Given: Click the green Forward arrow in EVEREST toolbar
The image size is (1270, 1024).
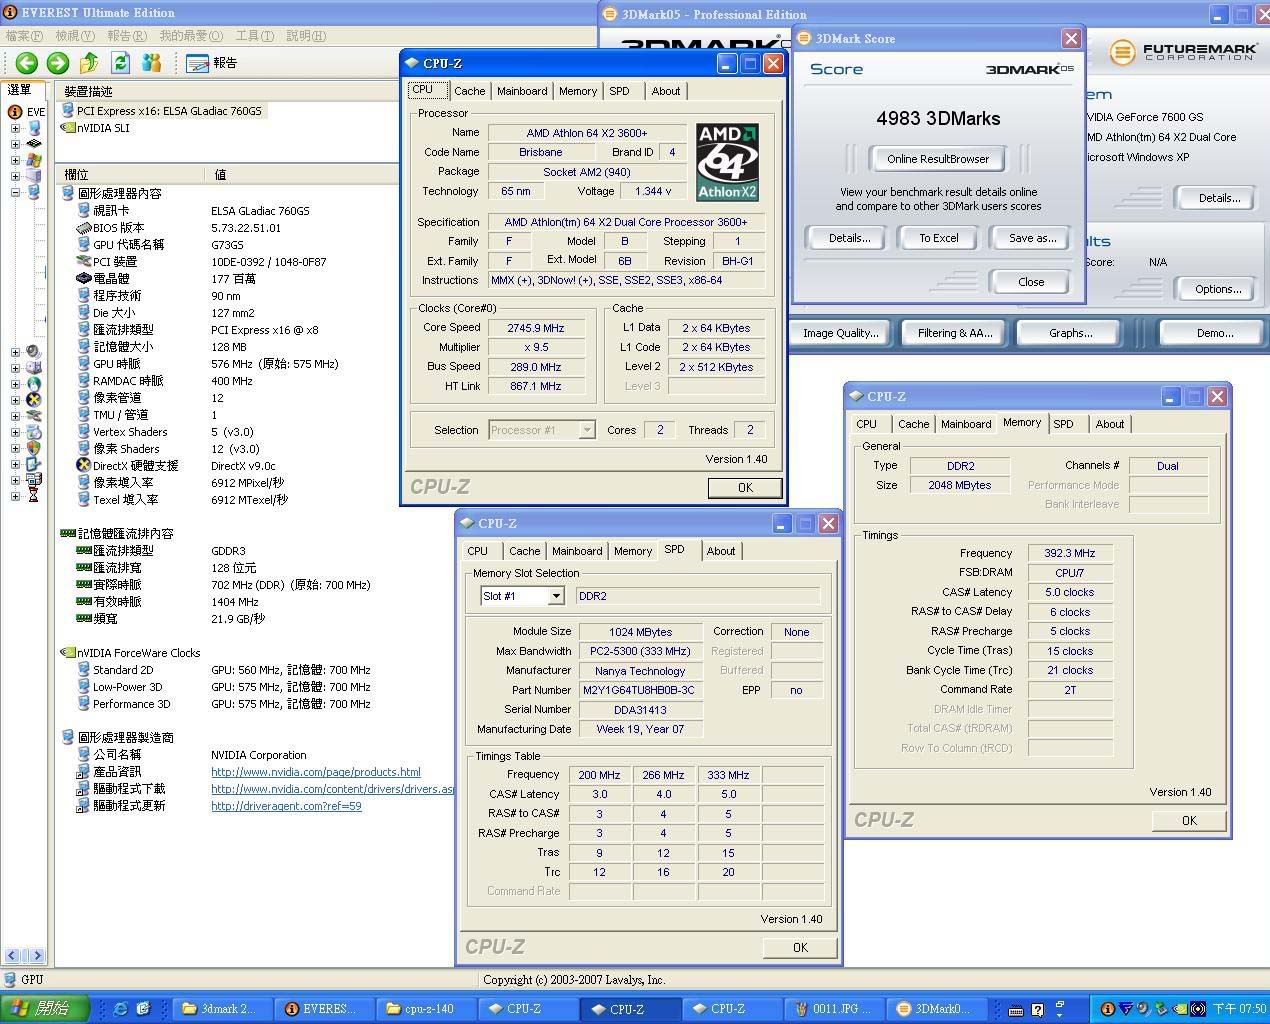Looking at the screenshot, I should pyautogui.click(x=57, y=62).
